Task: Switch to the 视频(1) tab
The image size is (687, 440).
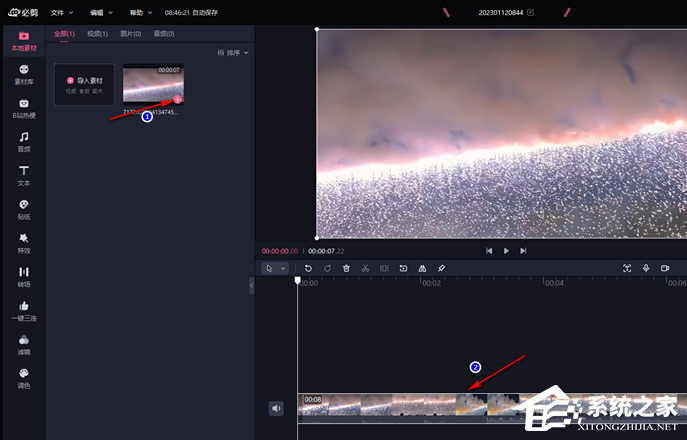Action: (x=98, y=33)
